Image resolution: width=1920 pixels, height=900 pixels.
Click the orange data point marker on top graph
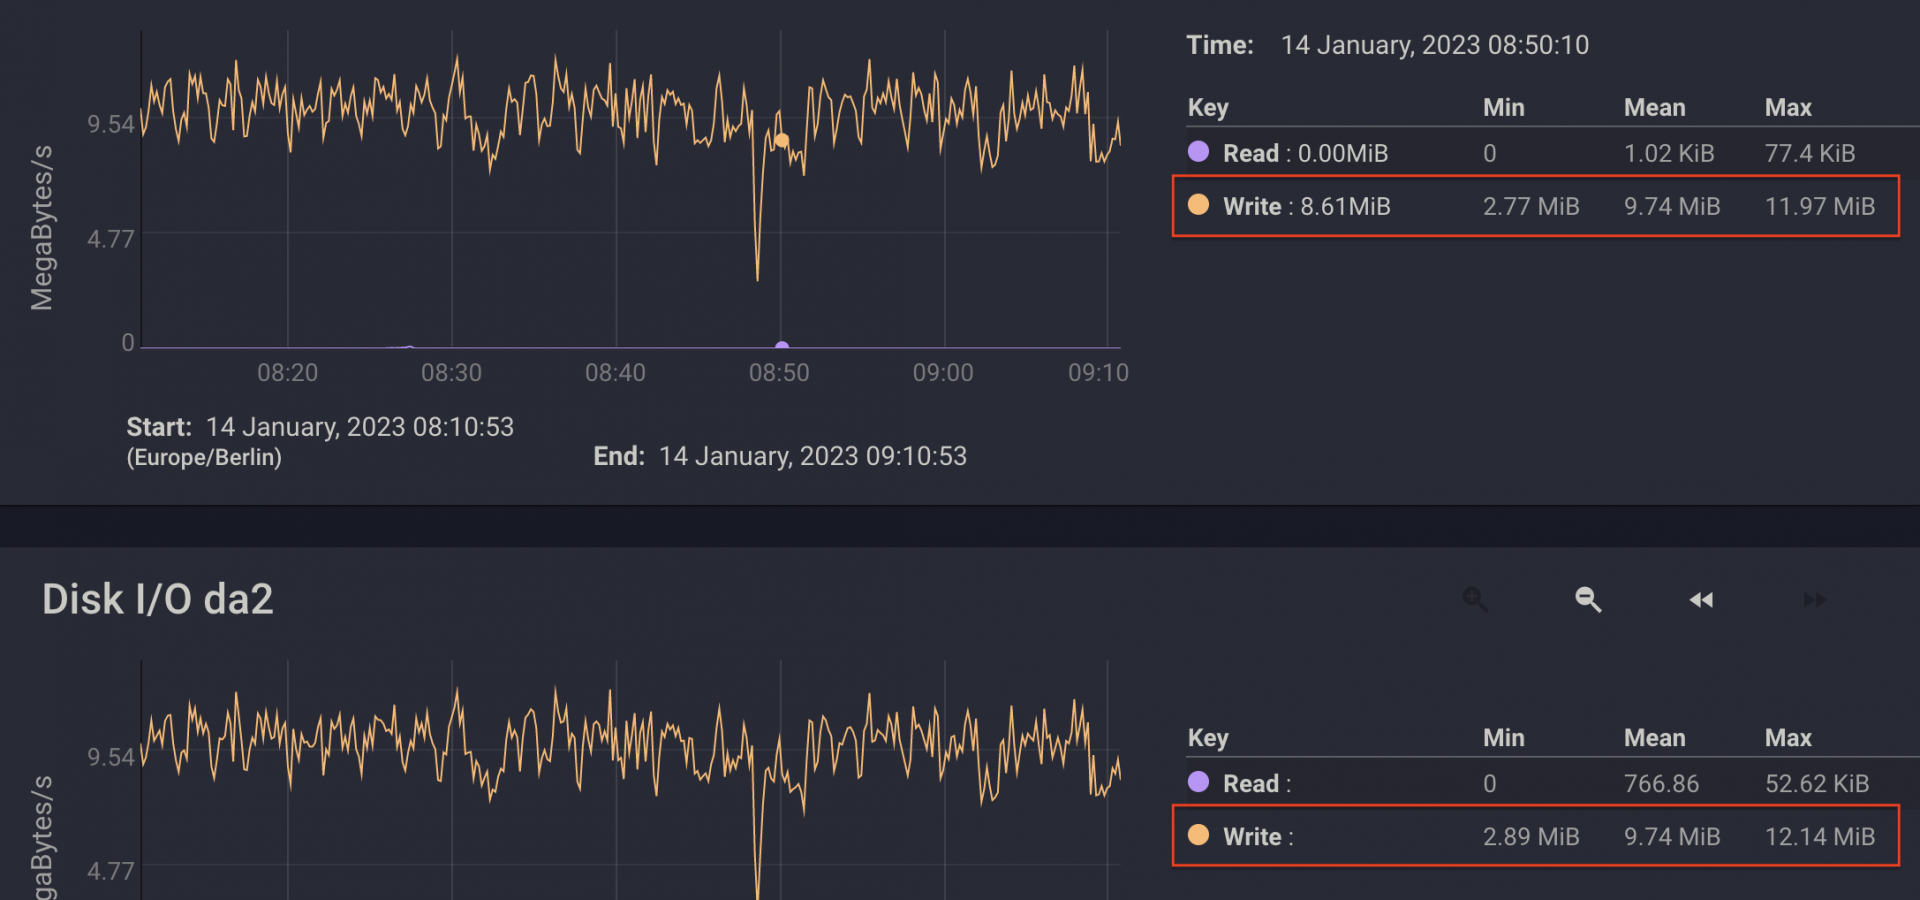click(782, 140)
